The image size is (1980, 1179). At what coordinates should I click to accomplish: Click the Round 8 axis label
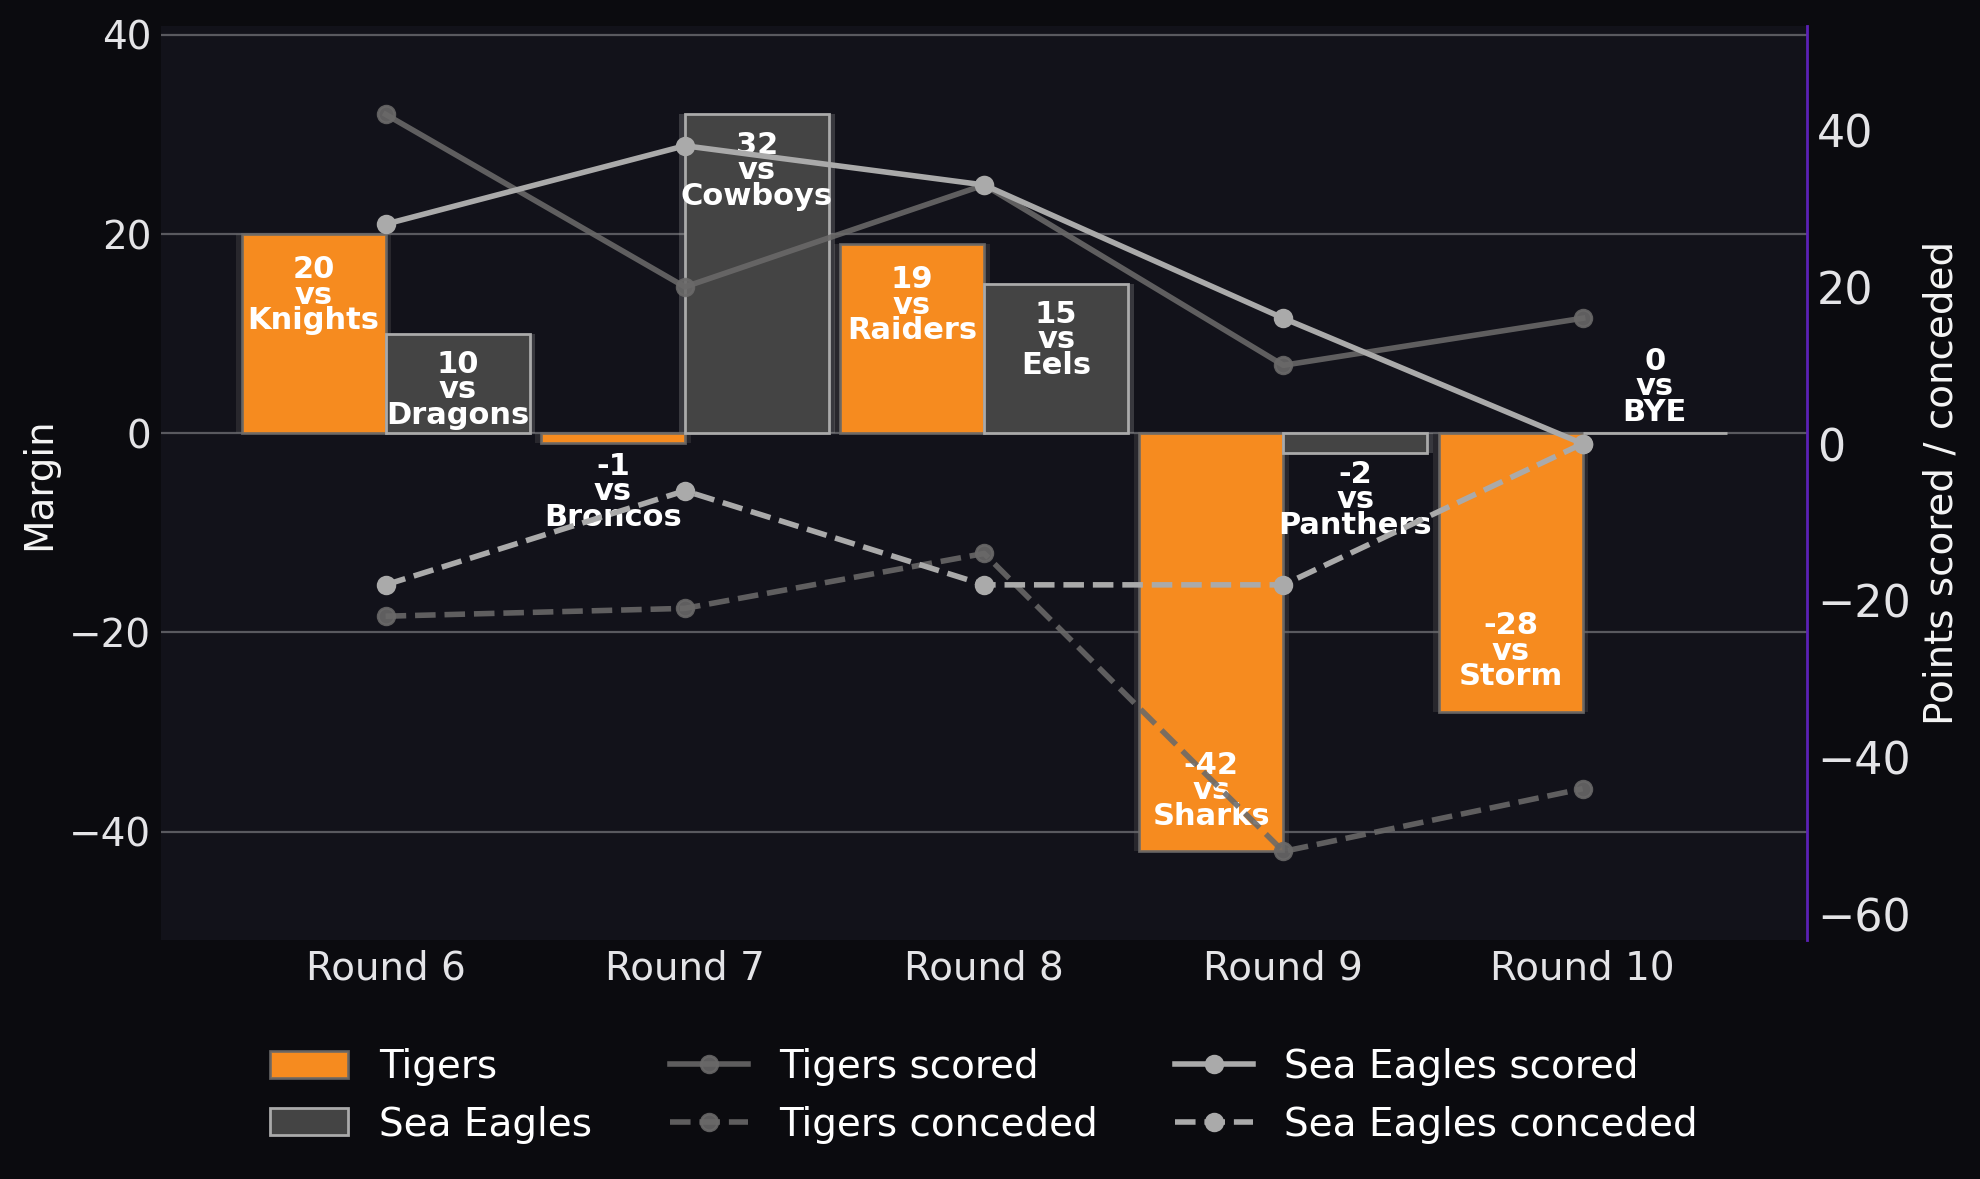click(984, 967)
